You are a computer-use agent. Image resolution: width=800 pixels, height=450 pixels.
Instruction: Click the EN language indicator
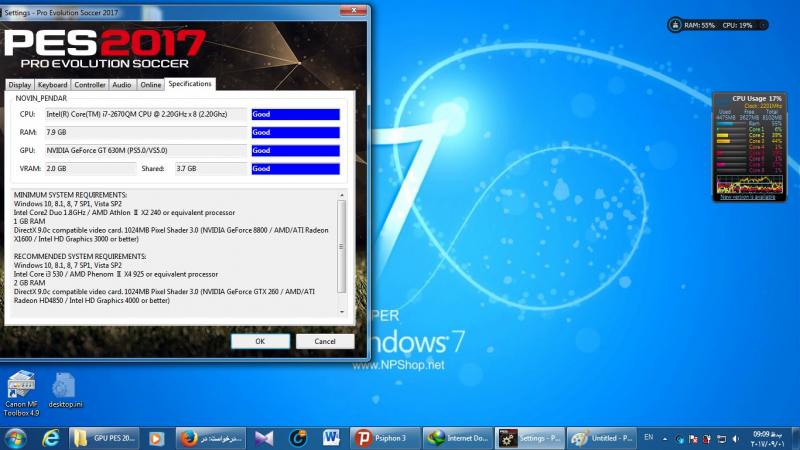point(648,437)
